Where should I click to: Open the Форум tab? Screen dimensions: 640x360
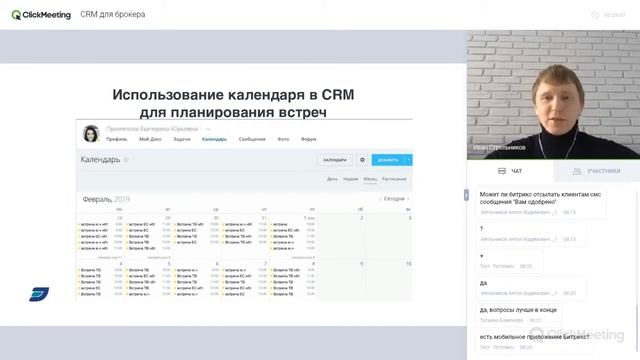308,139
